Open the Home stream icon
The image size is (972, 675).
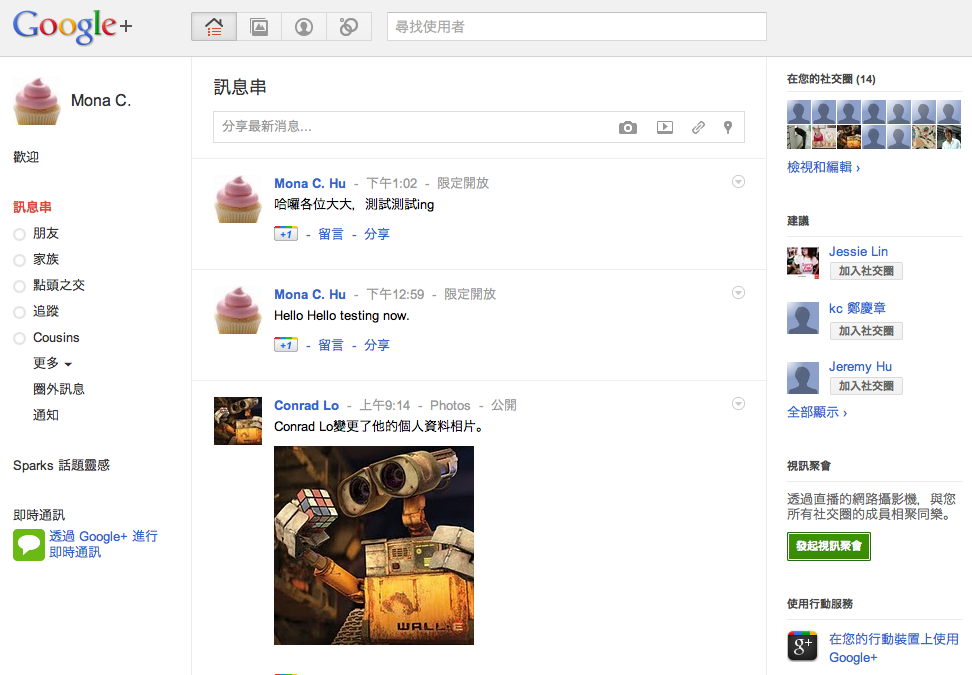pyautogui.click(x=214, y=27)
